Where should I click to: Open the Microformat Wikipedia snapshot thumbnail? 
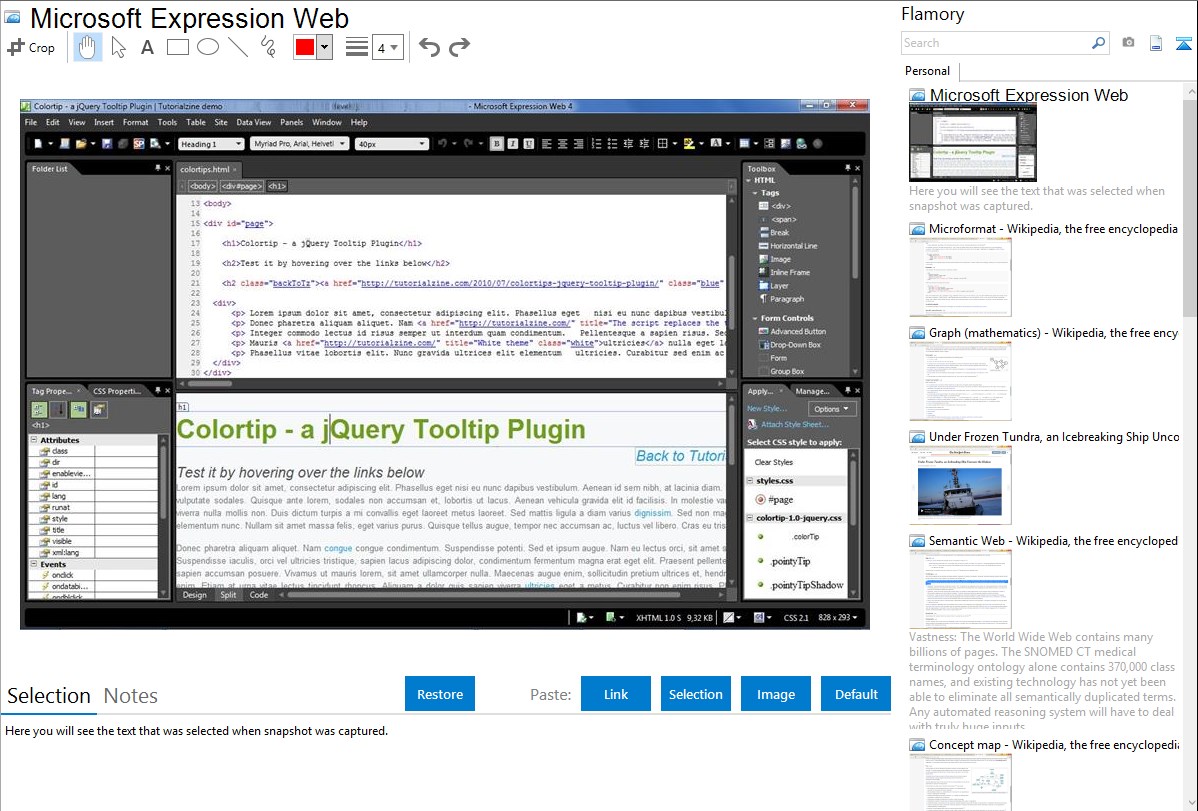[960, 277]
